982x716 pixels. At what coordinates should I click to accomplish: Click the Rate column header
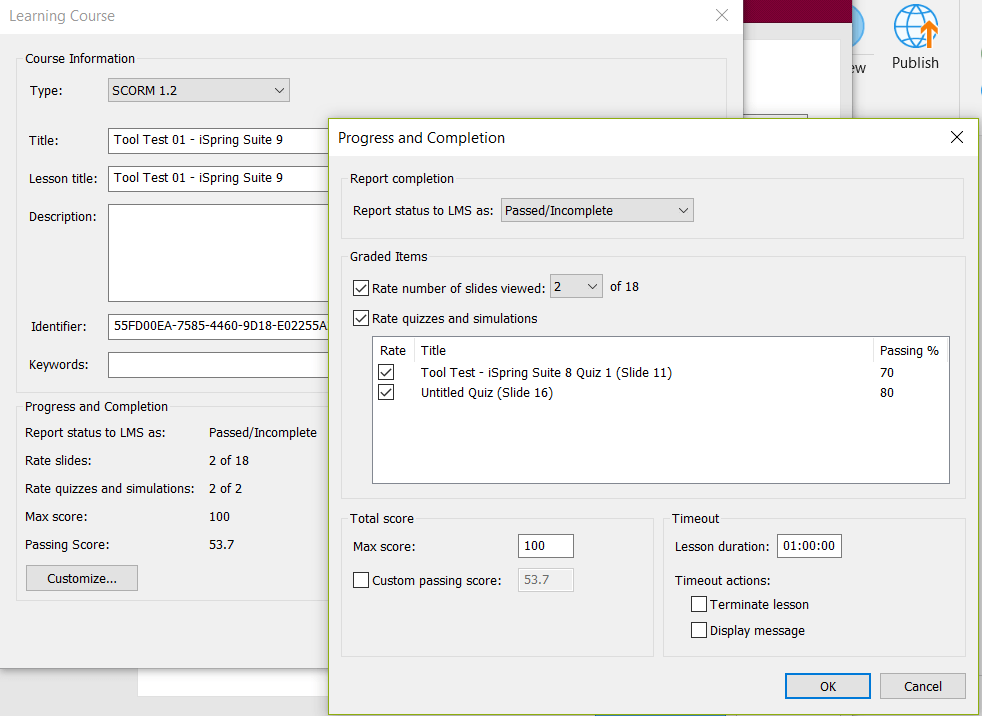coord(393,350)
